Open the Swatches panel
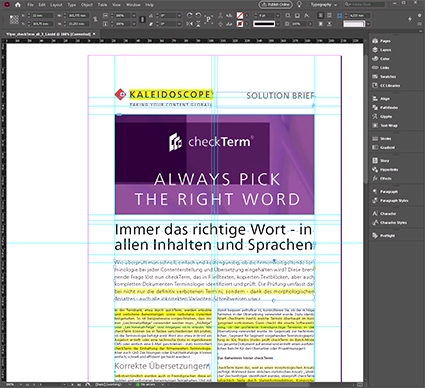 [384, 77]
